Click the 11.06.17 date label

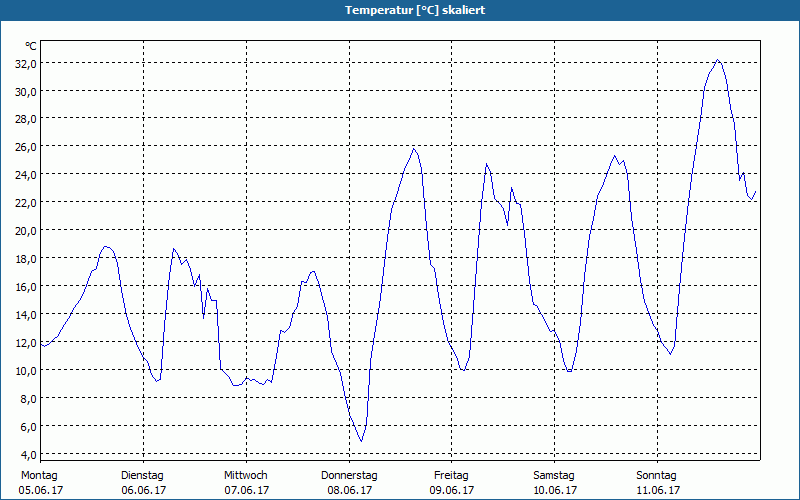658,490
